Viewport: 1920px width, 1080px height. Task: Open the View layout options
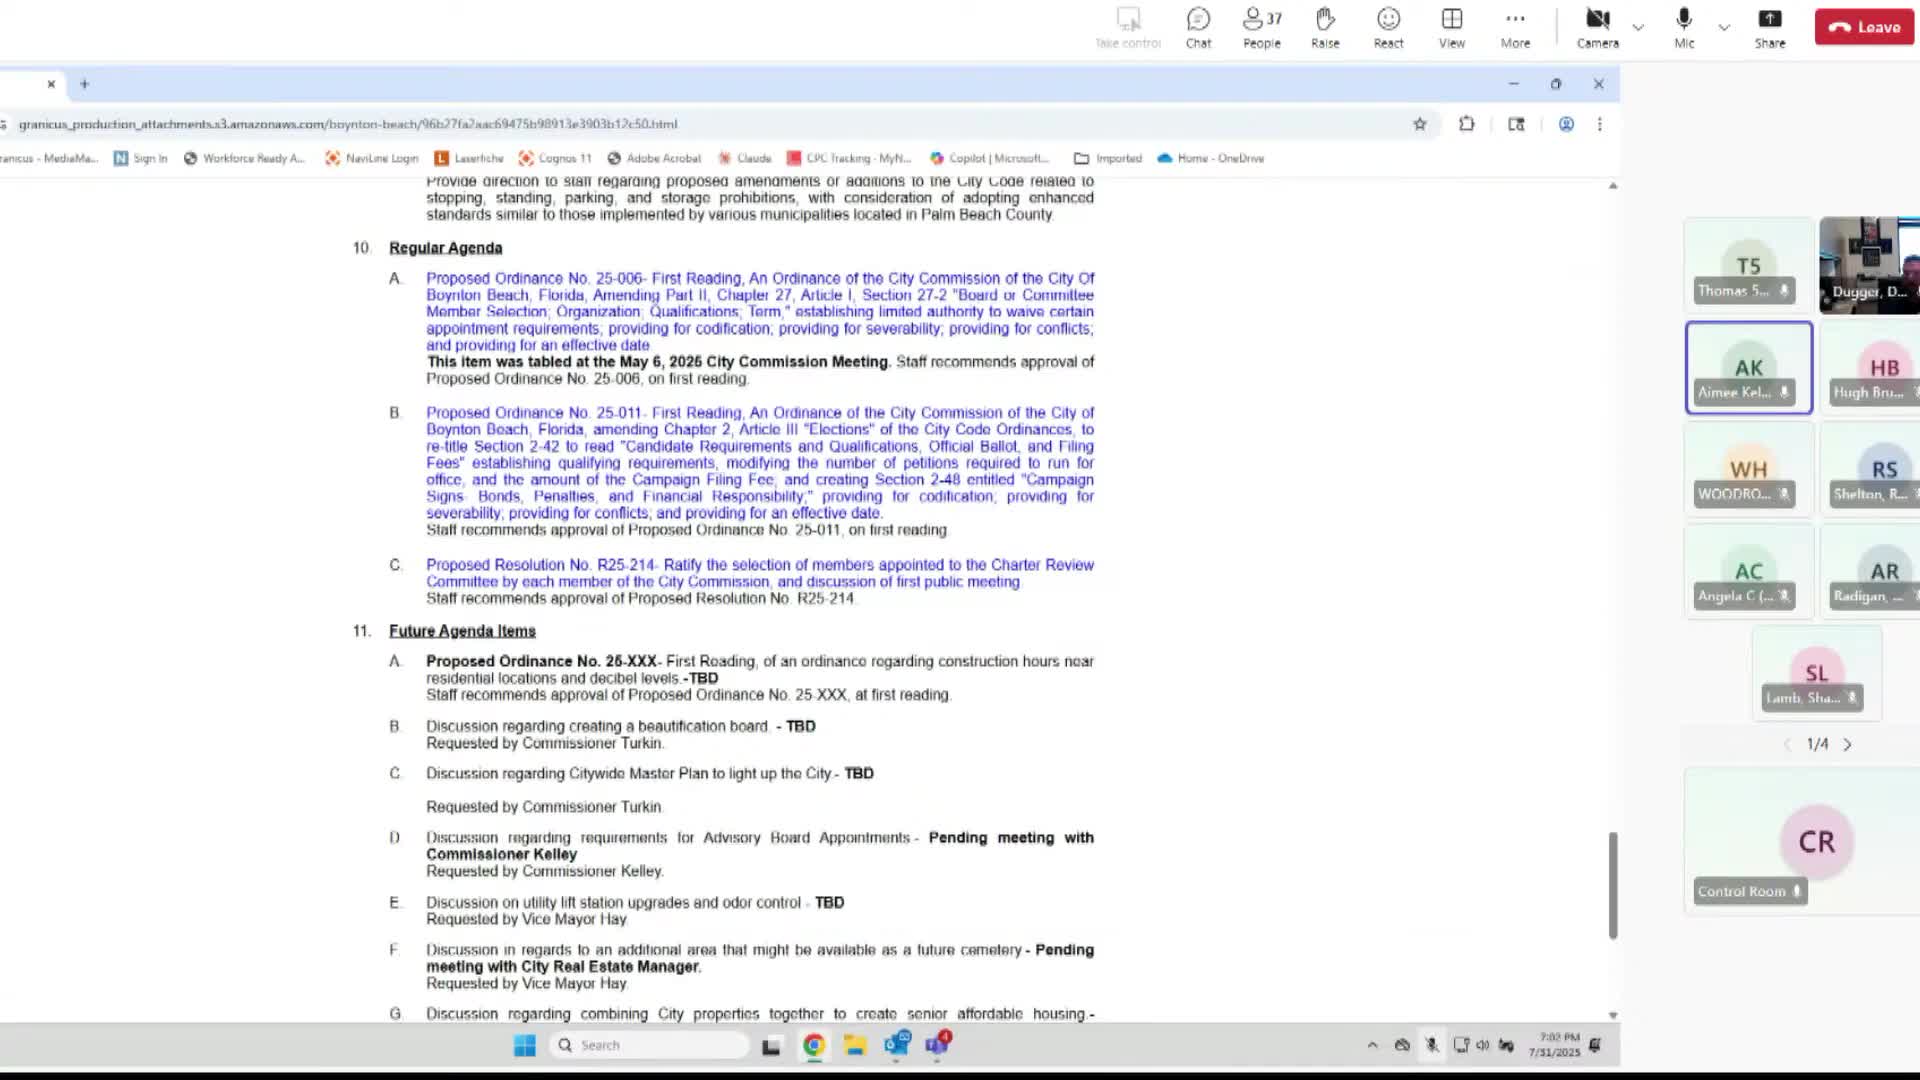1451,28
